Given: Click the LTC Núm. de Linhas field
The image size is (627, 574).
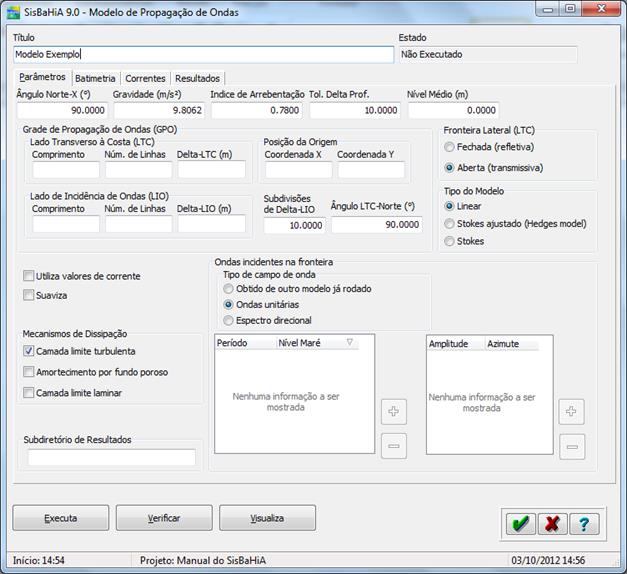Looking at the screenshot, I should [x=139, y=170].
